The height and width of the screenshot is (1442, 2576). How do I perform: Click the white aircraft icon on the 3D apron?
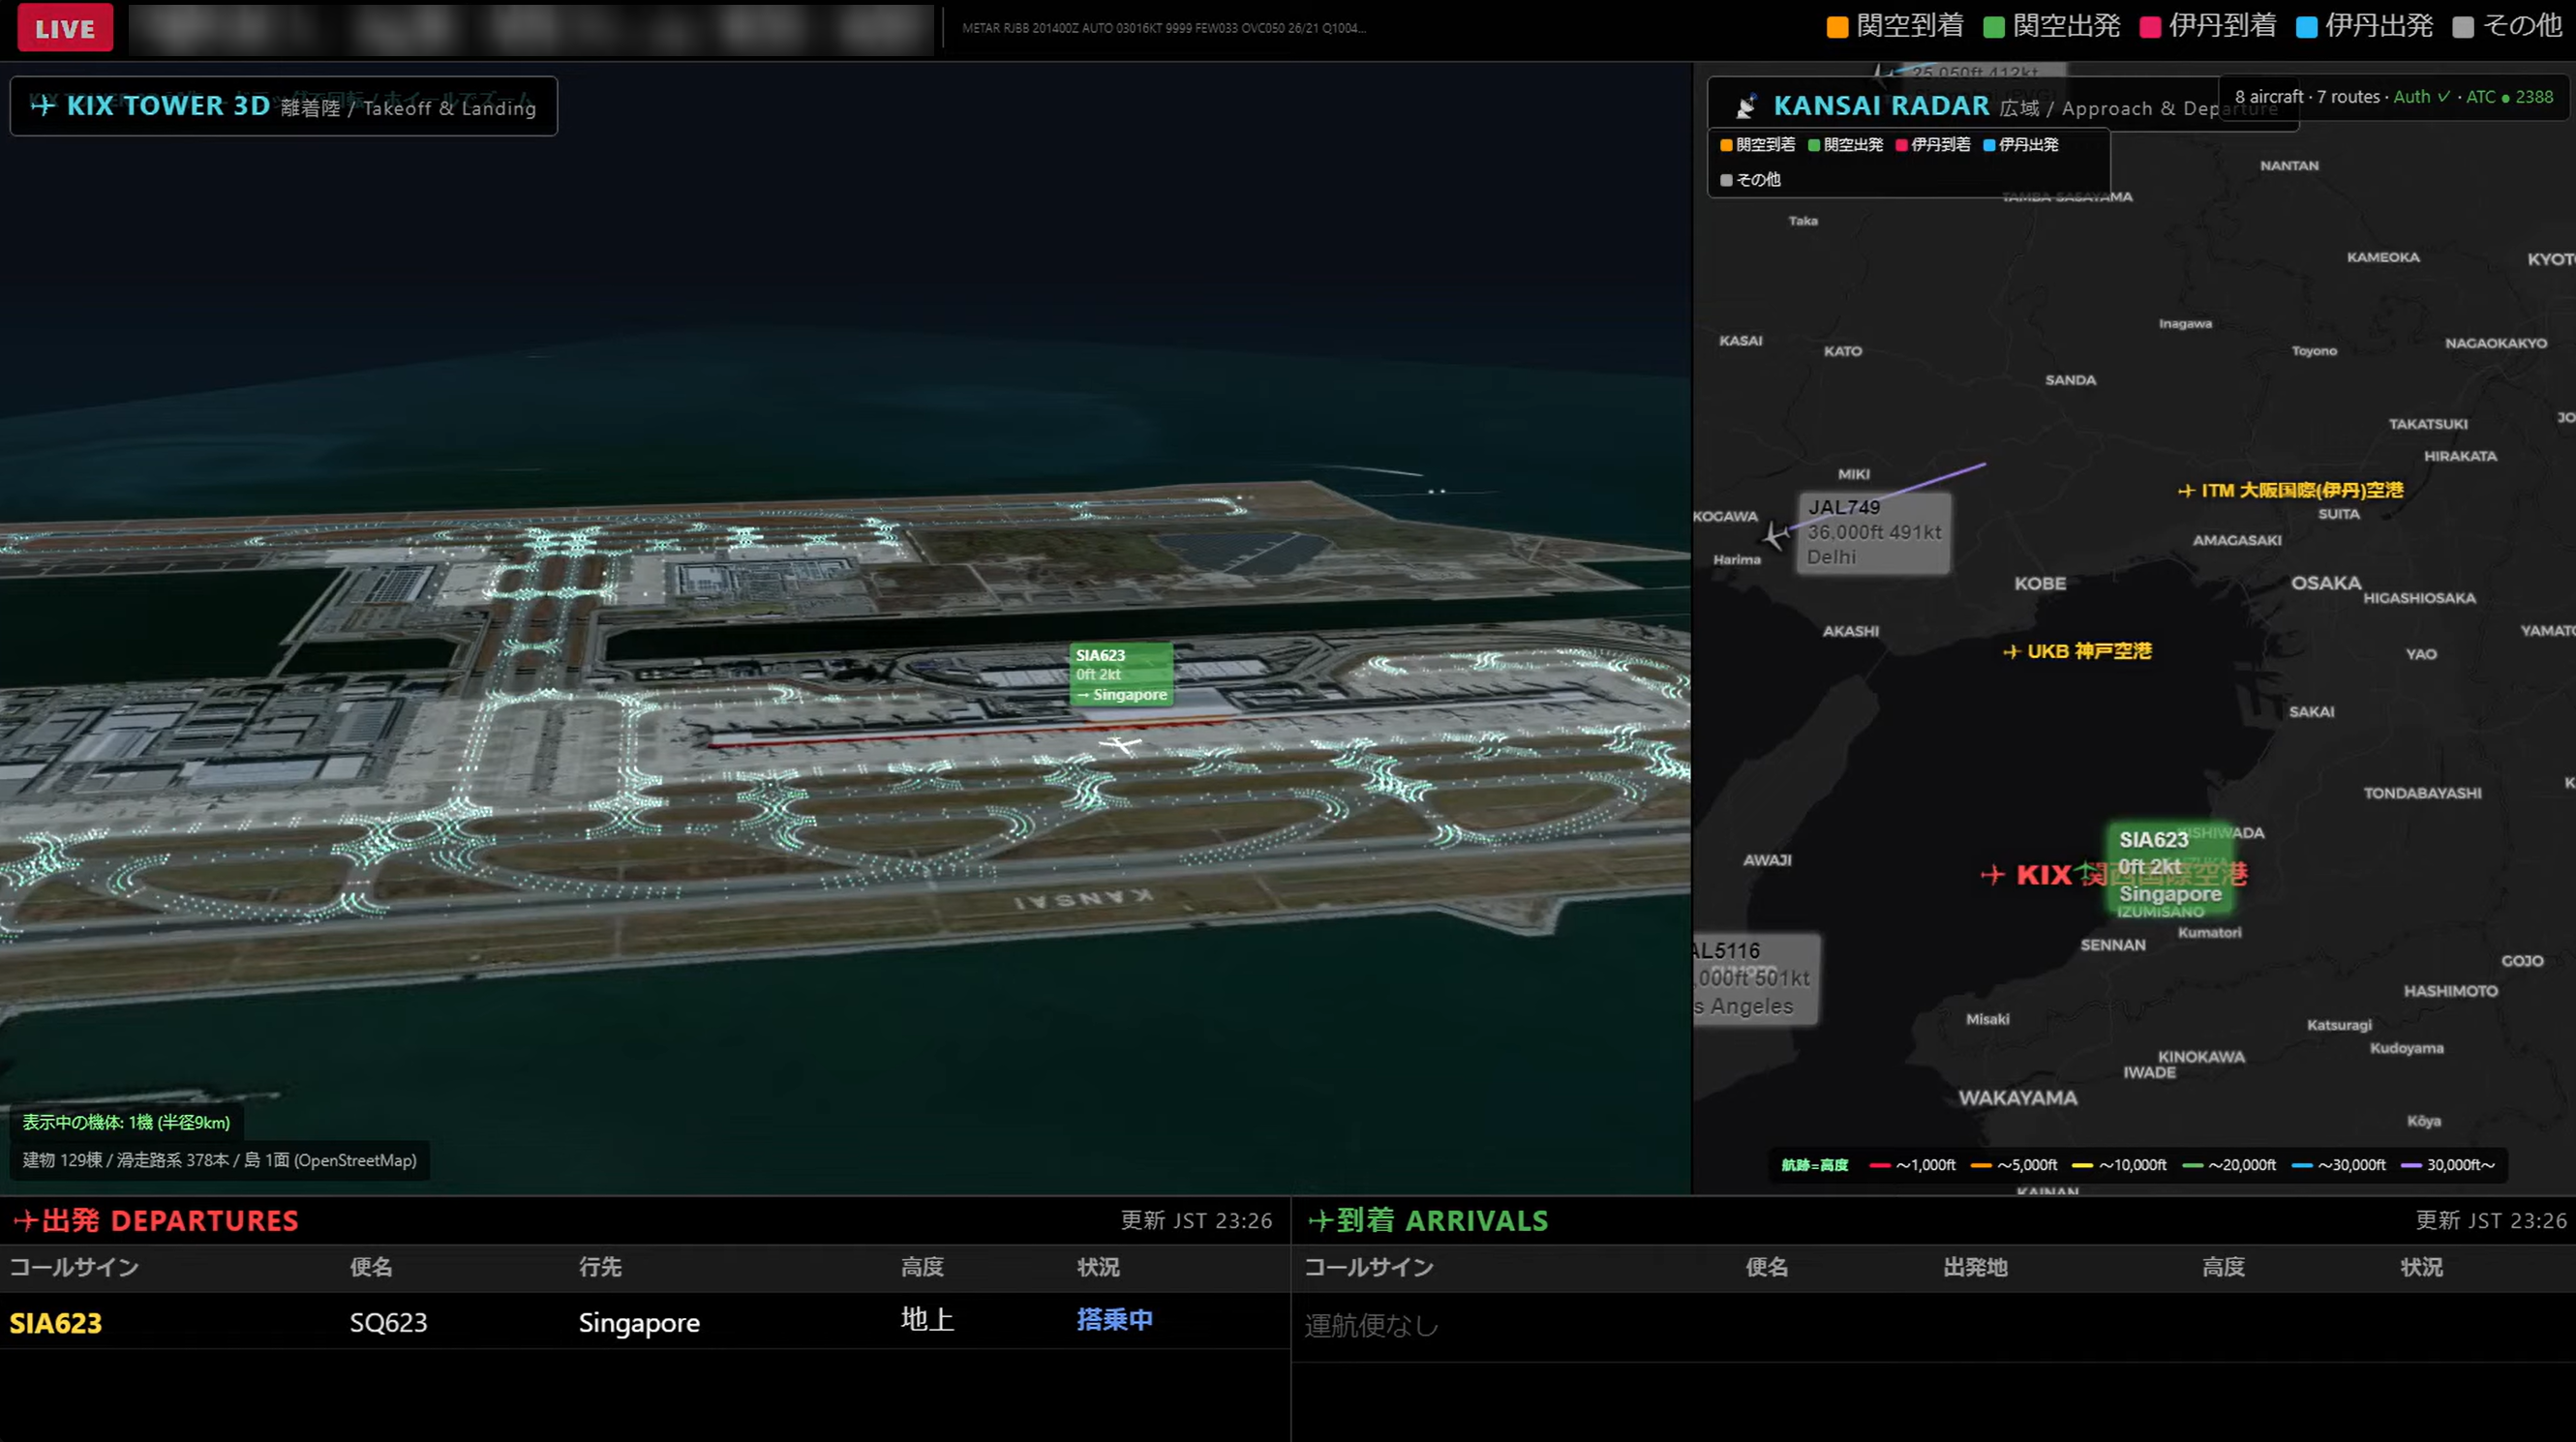(1120, 745)
